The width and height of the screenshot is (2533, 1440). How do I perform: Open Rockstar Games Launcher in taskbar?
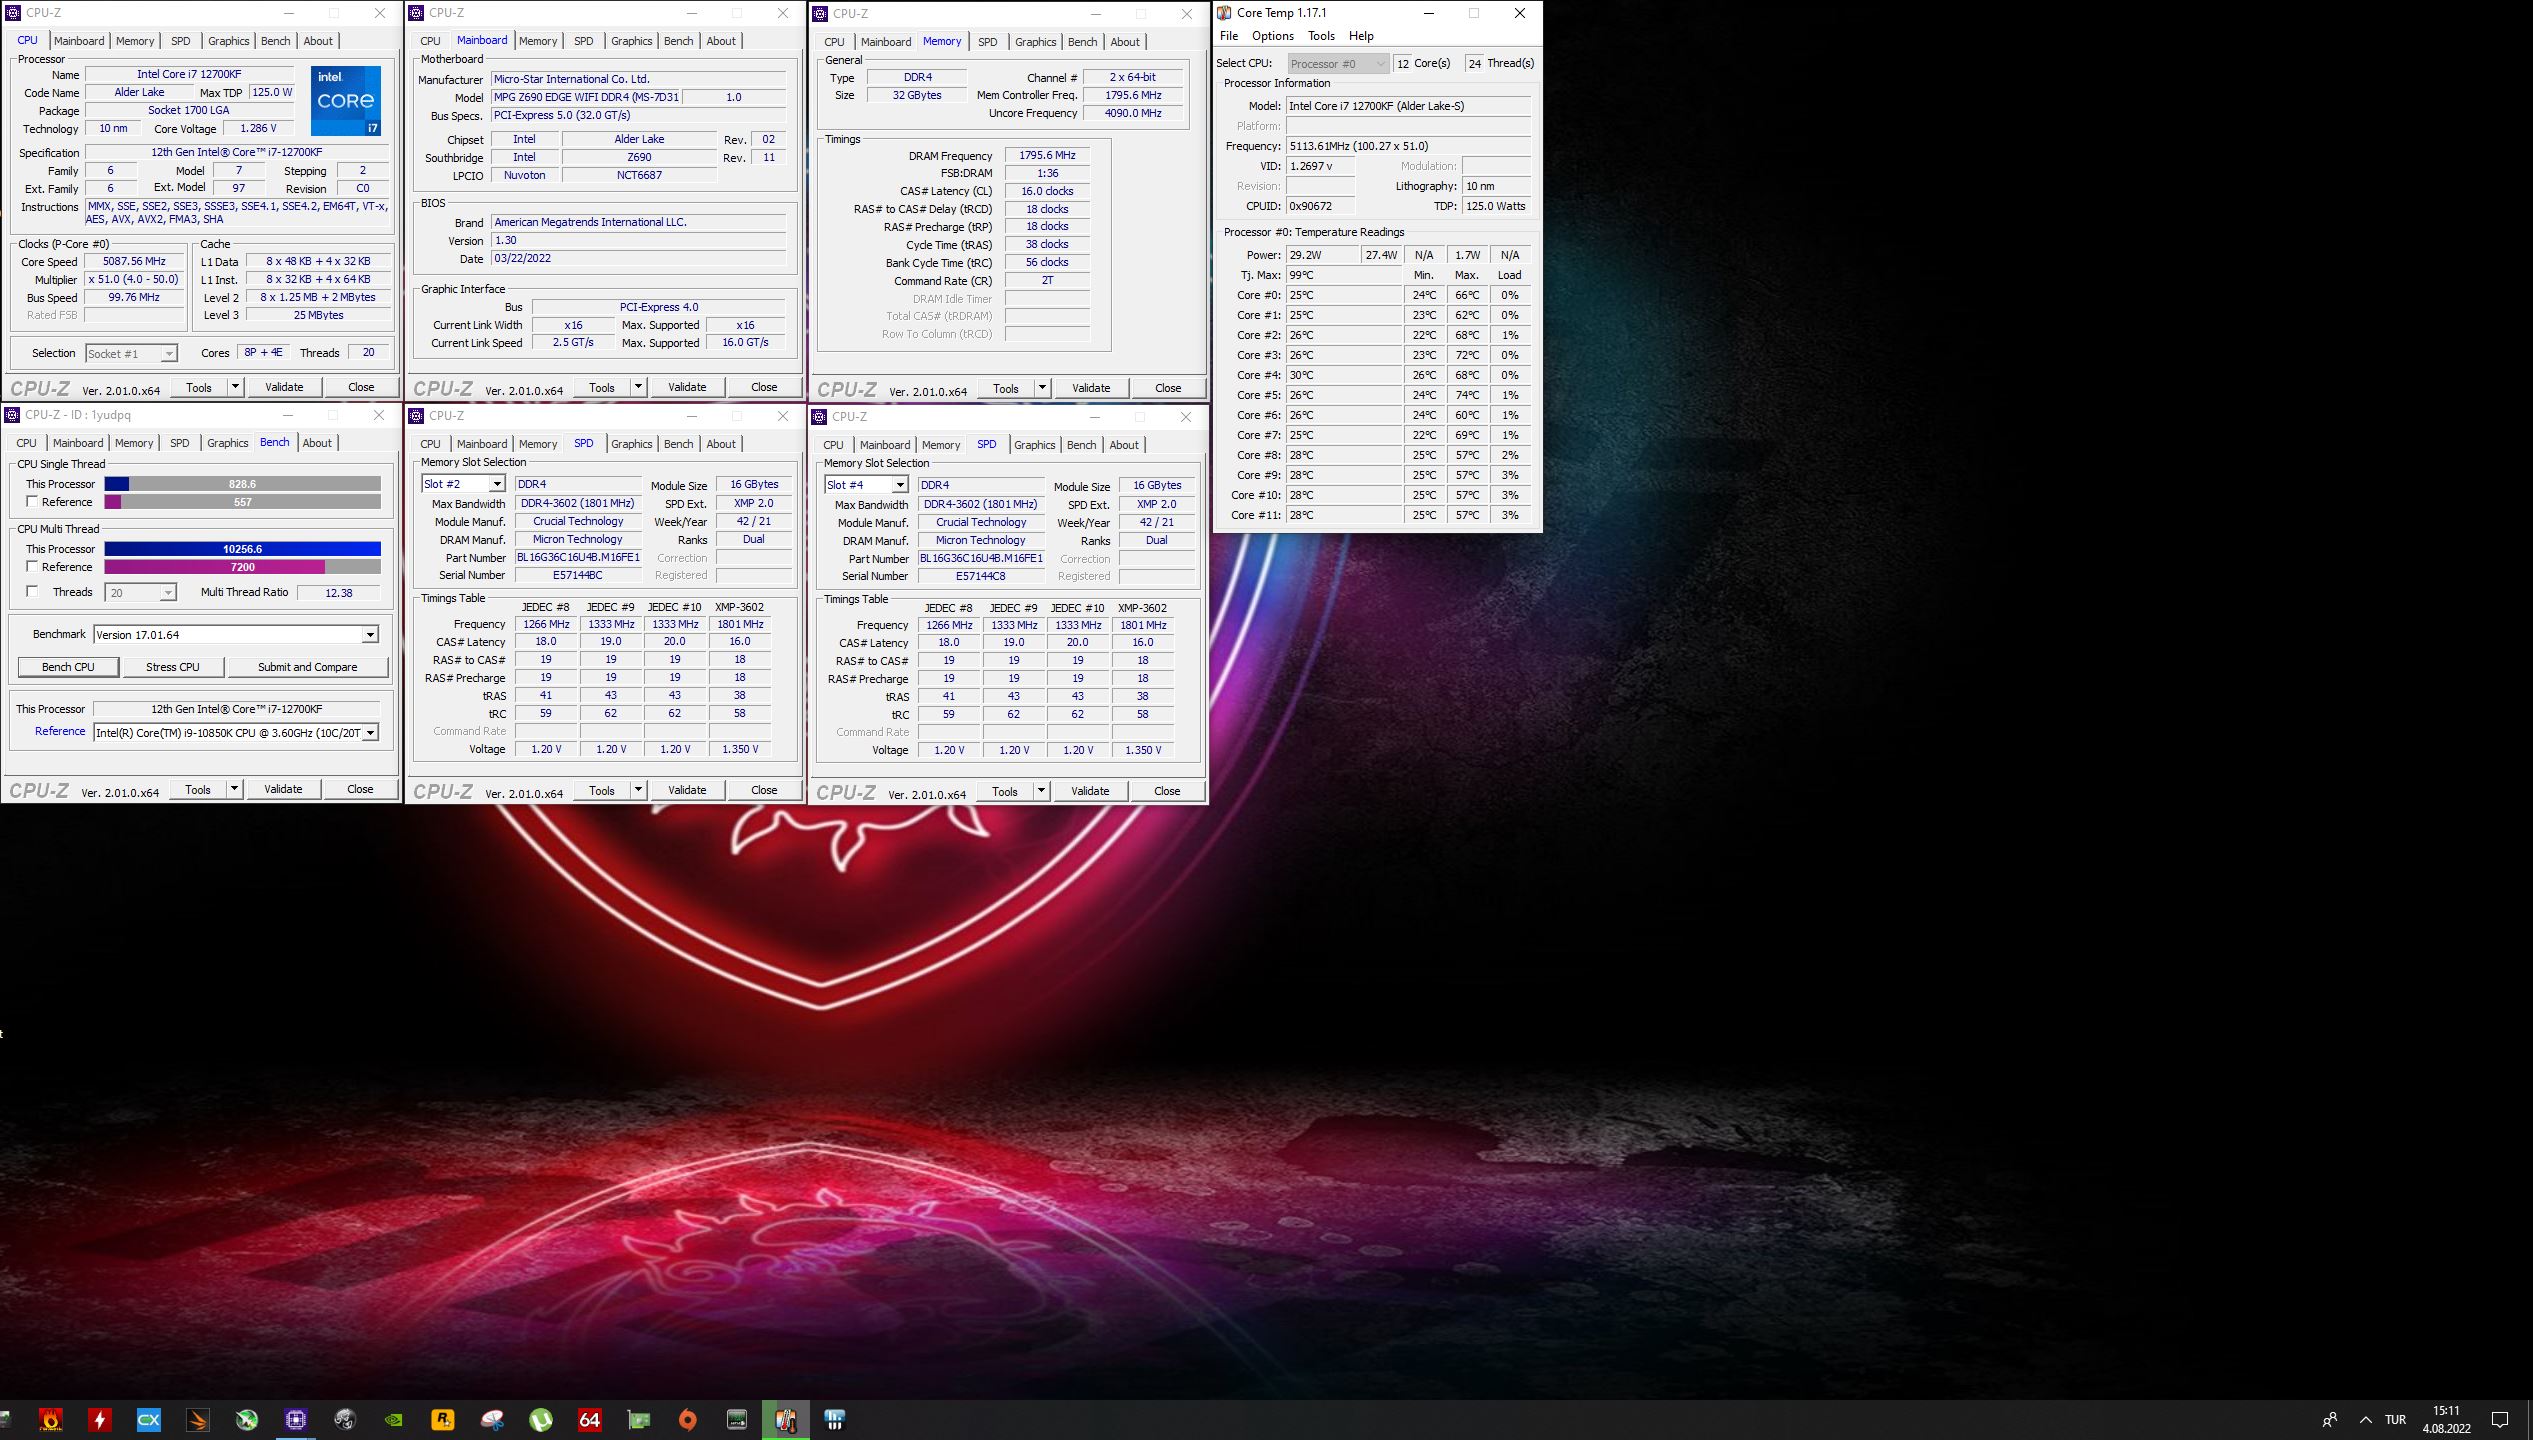tap(442, 1419)
